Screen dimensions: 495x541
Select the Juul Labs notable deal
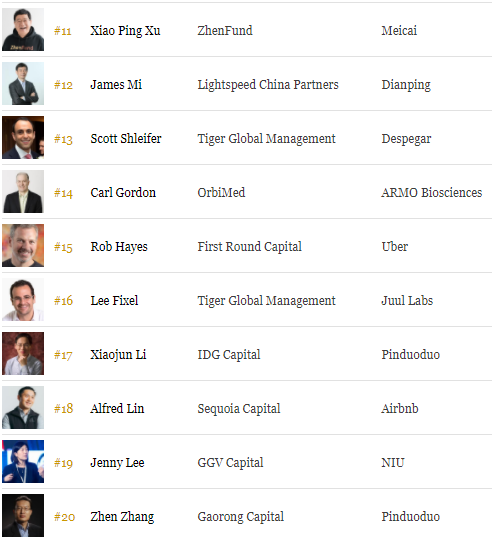(407, 301)
